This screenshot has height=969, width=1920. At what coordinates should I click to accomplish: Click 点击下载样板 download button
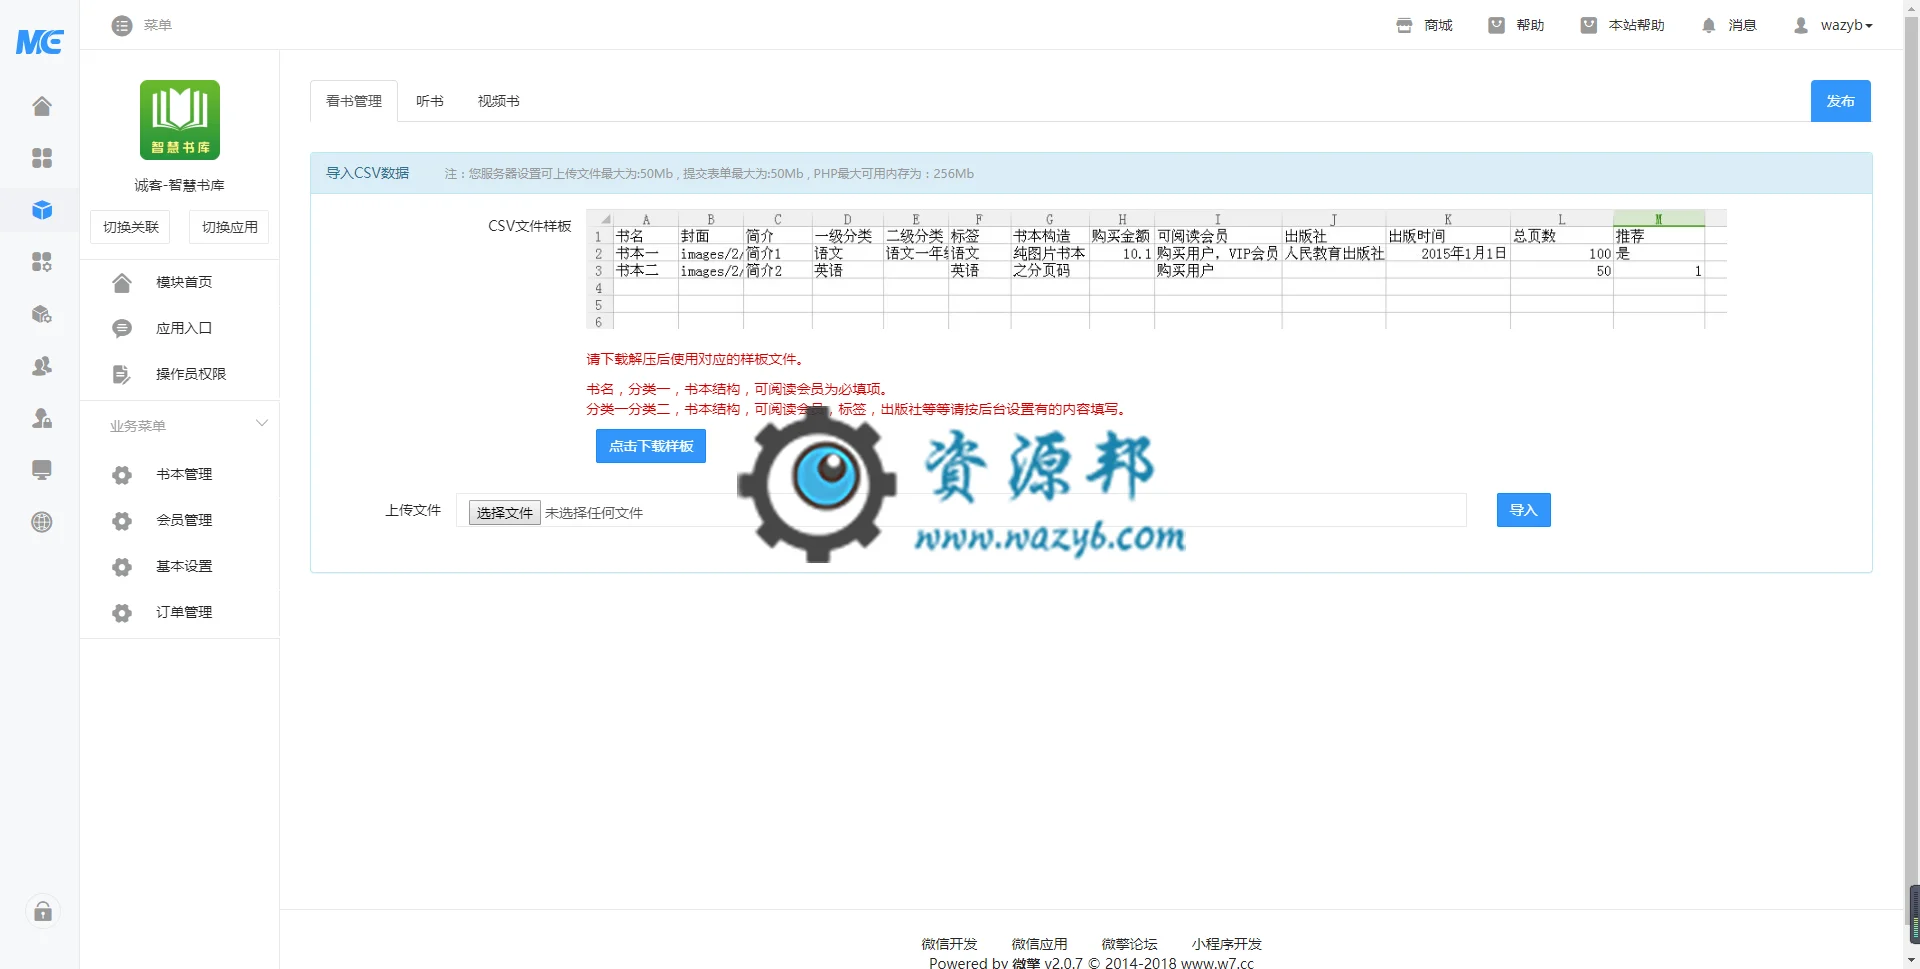click(x=651, y=446)
